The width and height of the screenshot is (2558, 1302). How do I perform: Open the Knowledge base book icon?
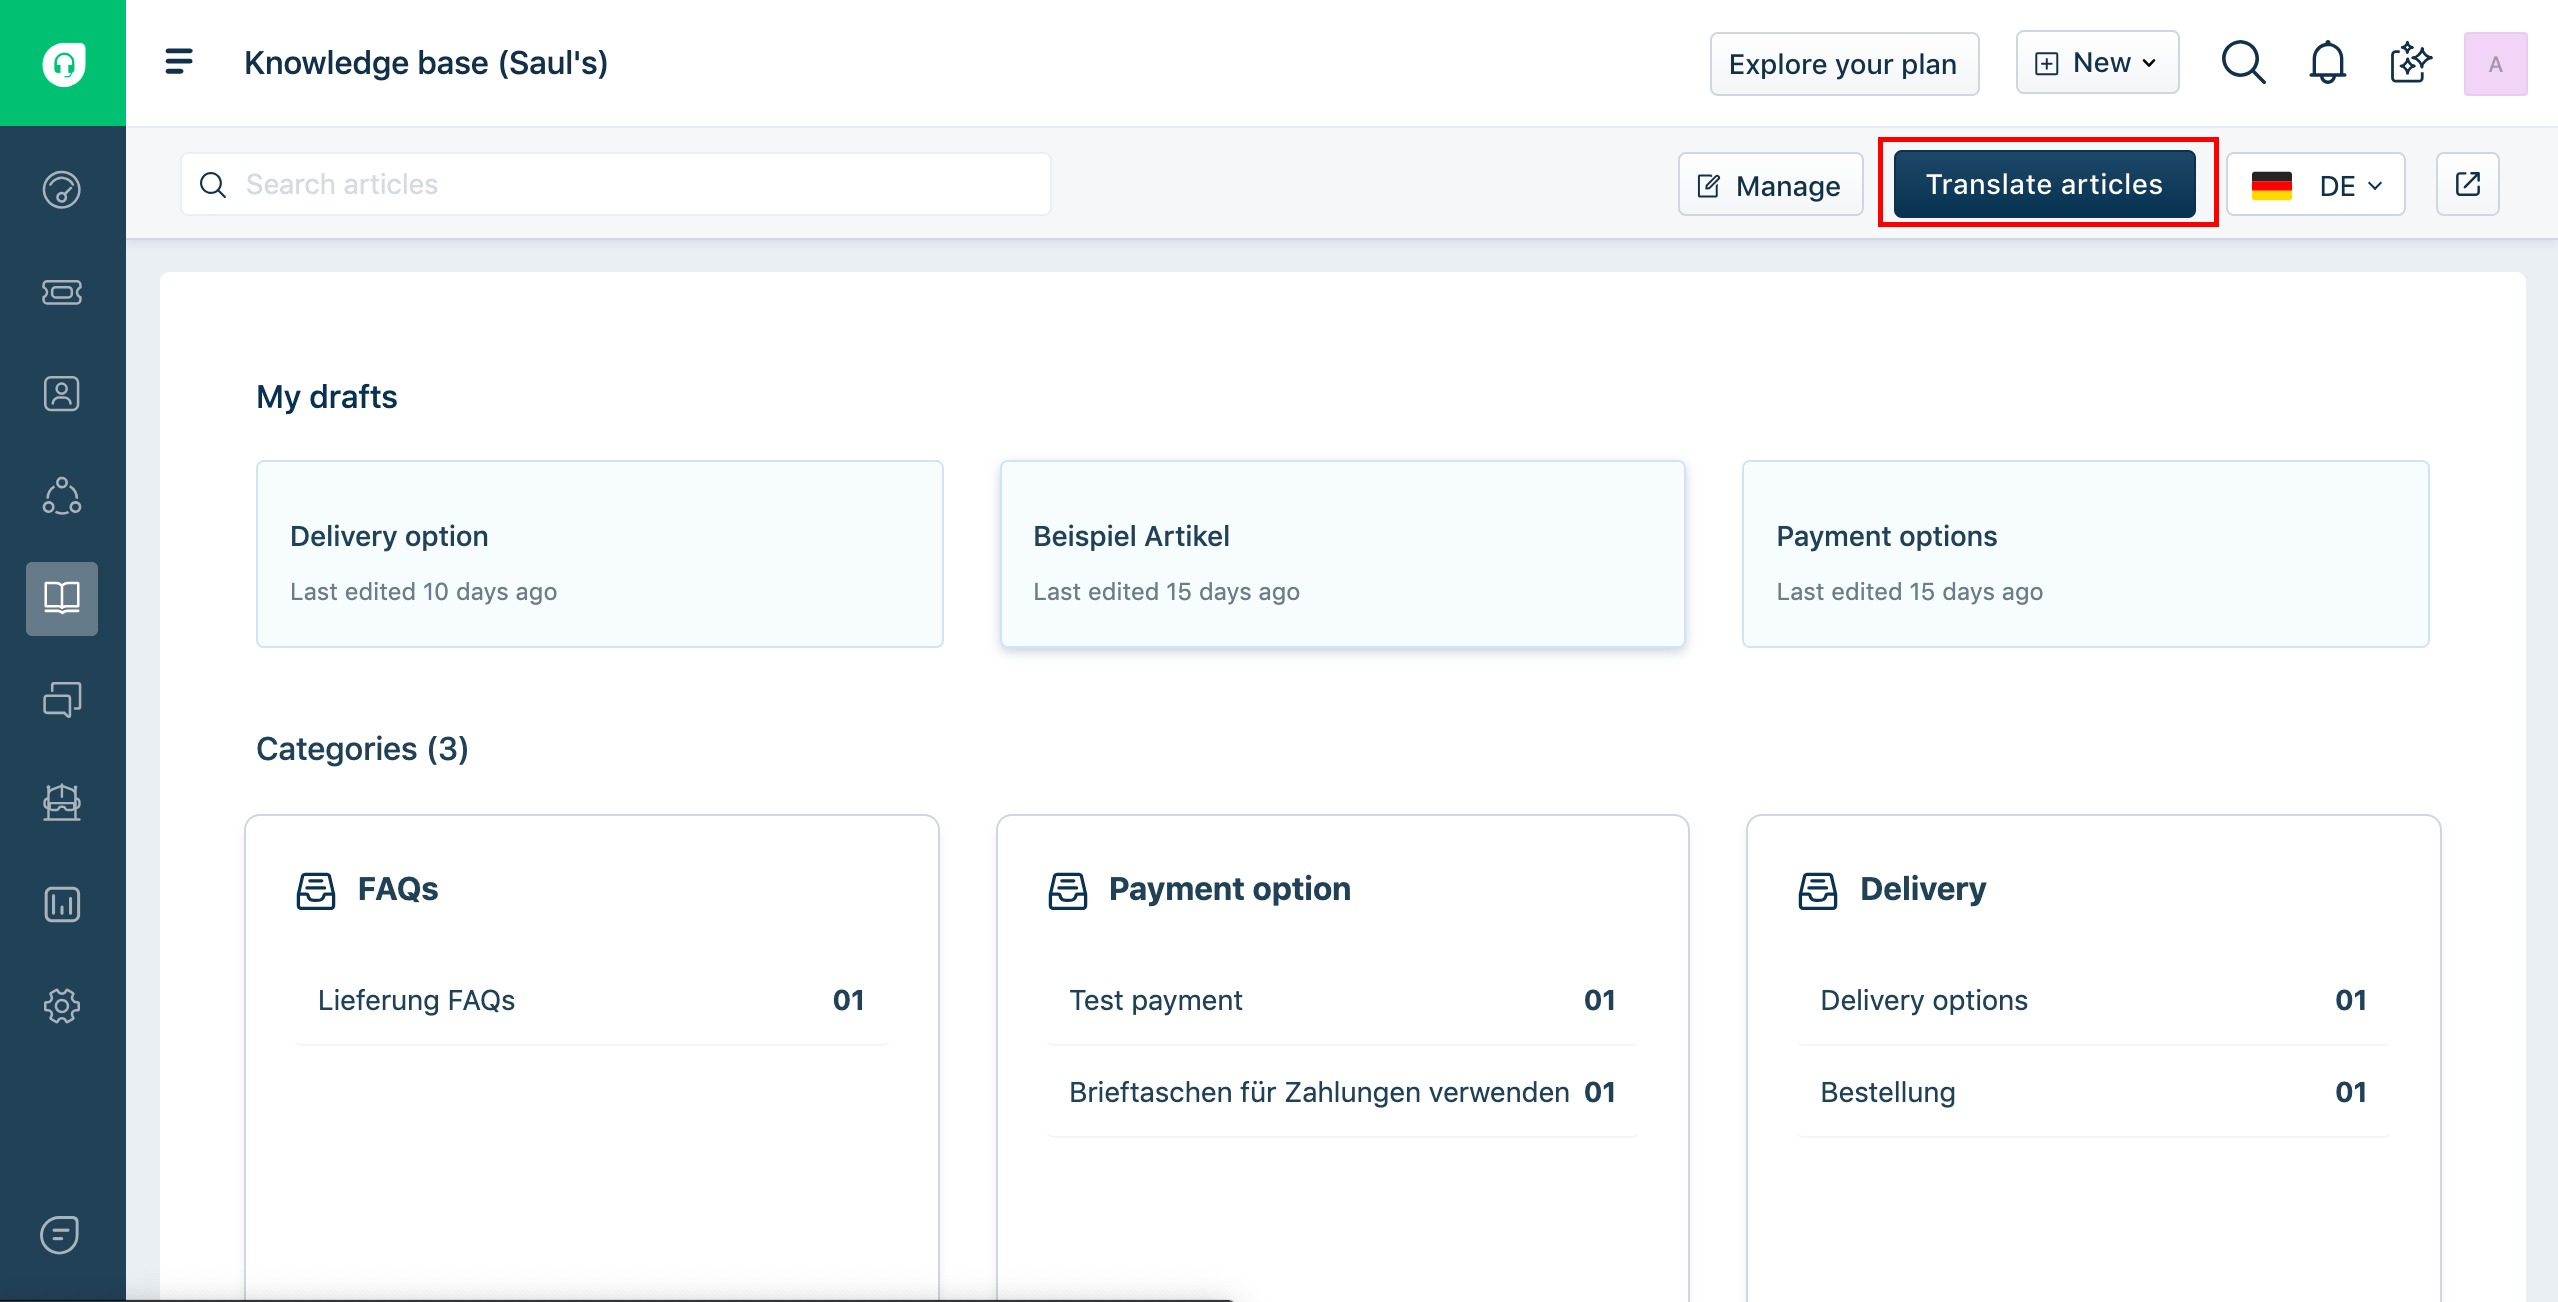(x=62, y=598)
